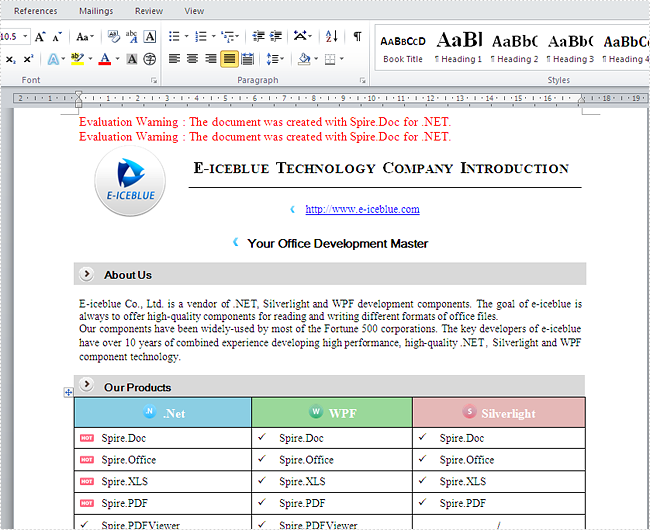
Task: Click the About Us arrow icon
Action: 86,274
